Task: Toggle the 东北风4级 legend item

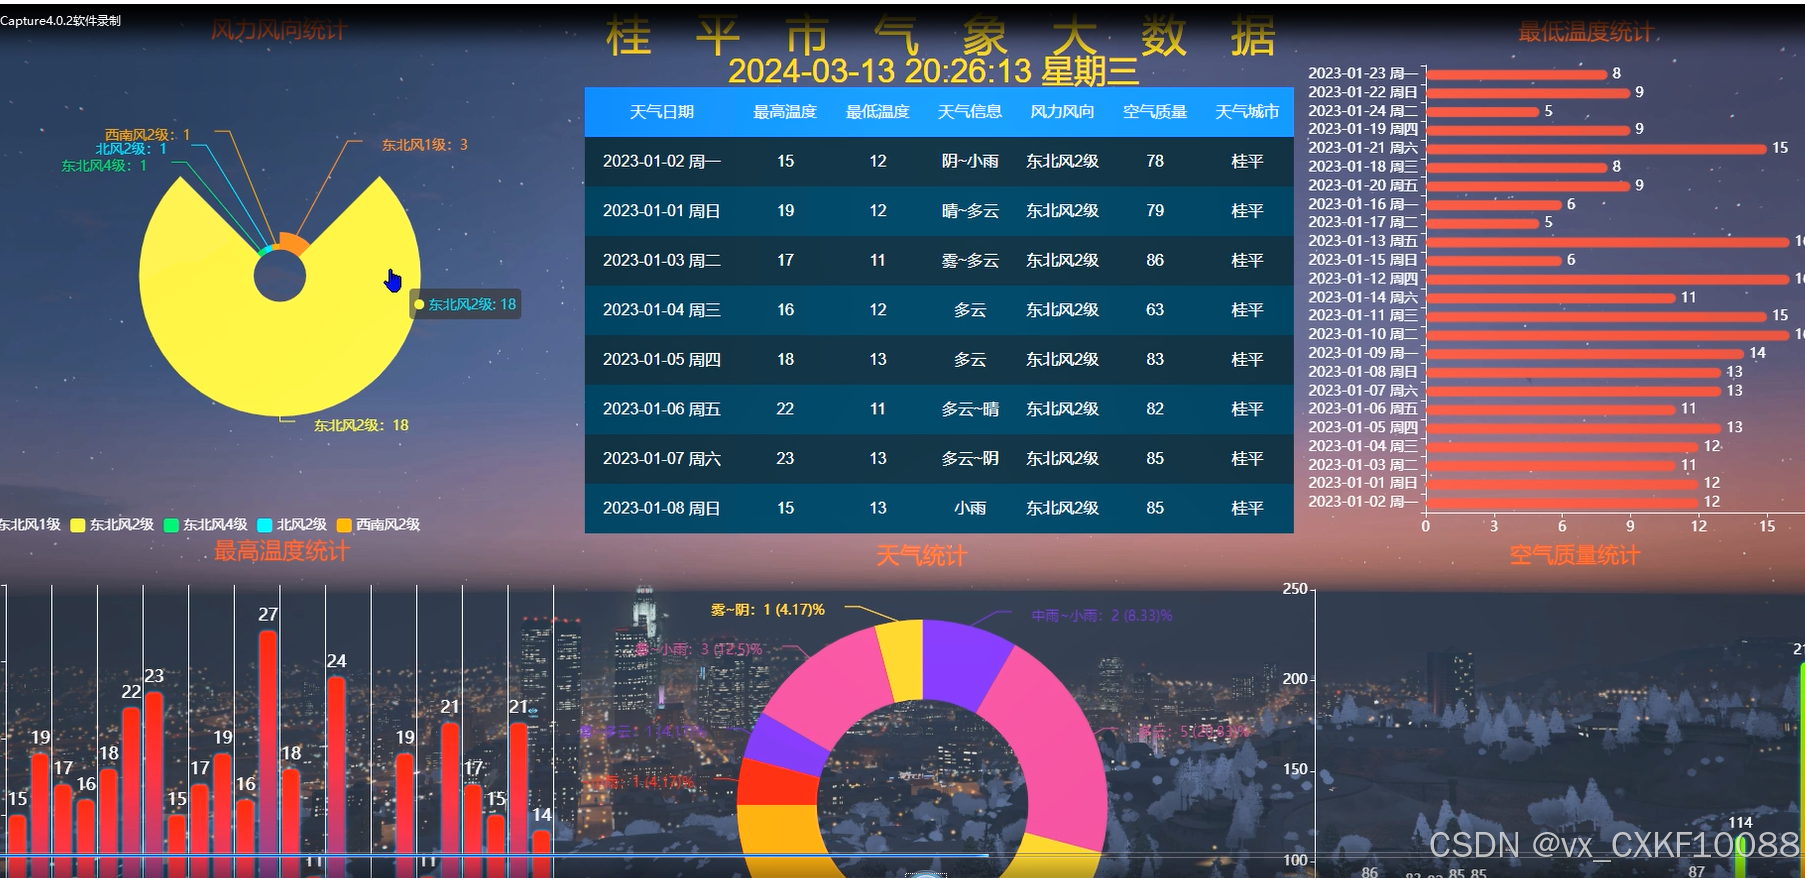Action: [205, 525]
